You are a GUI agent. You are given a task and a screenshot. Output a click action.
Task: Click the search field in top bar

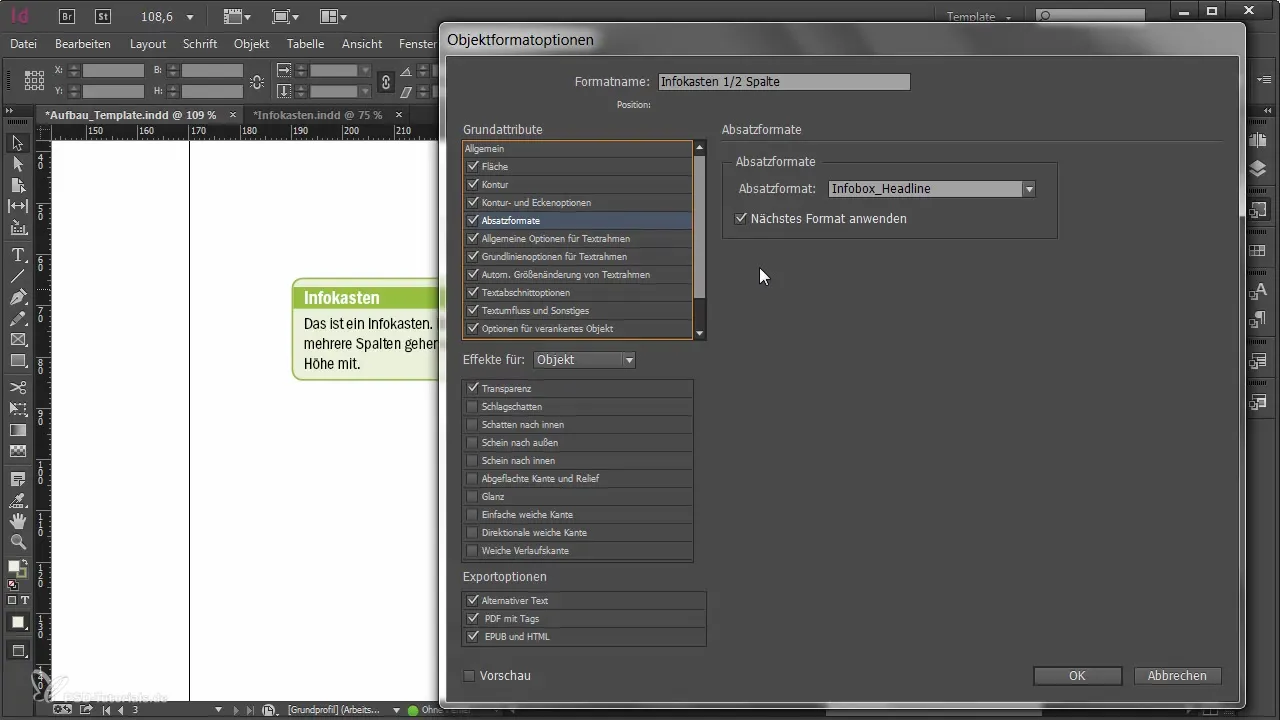point(1091,16)
